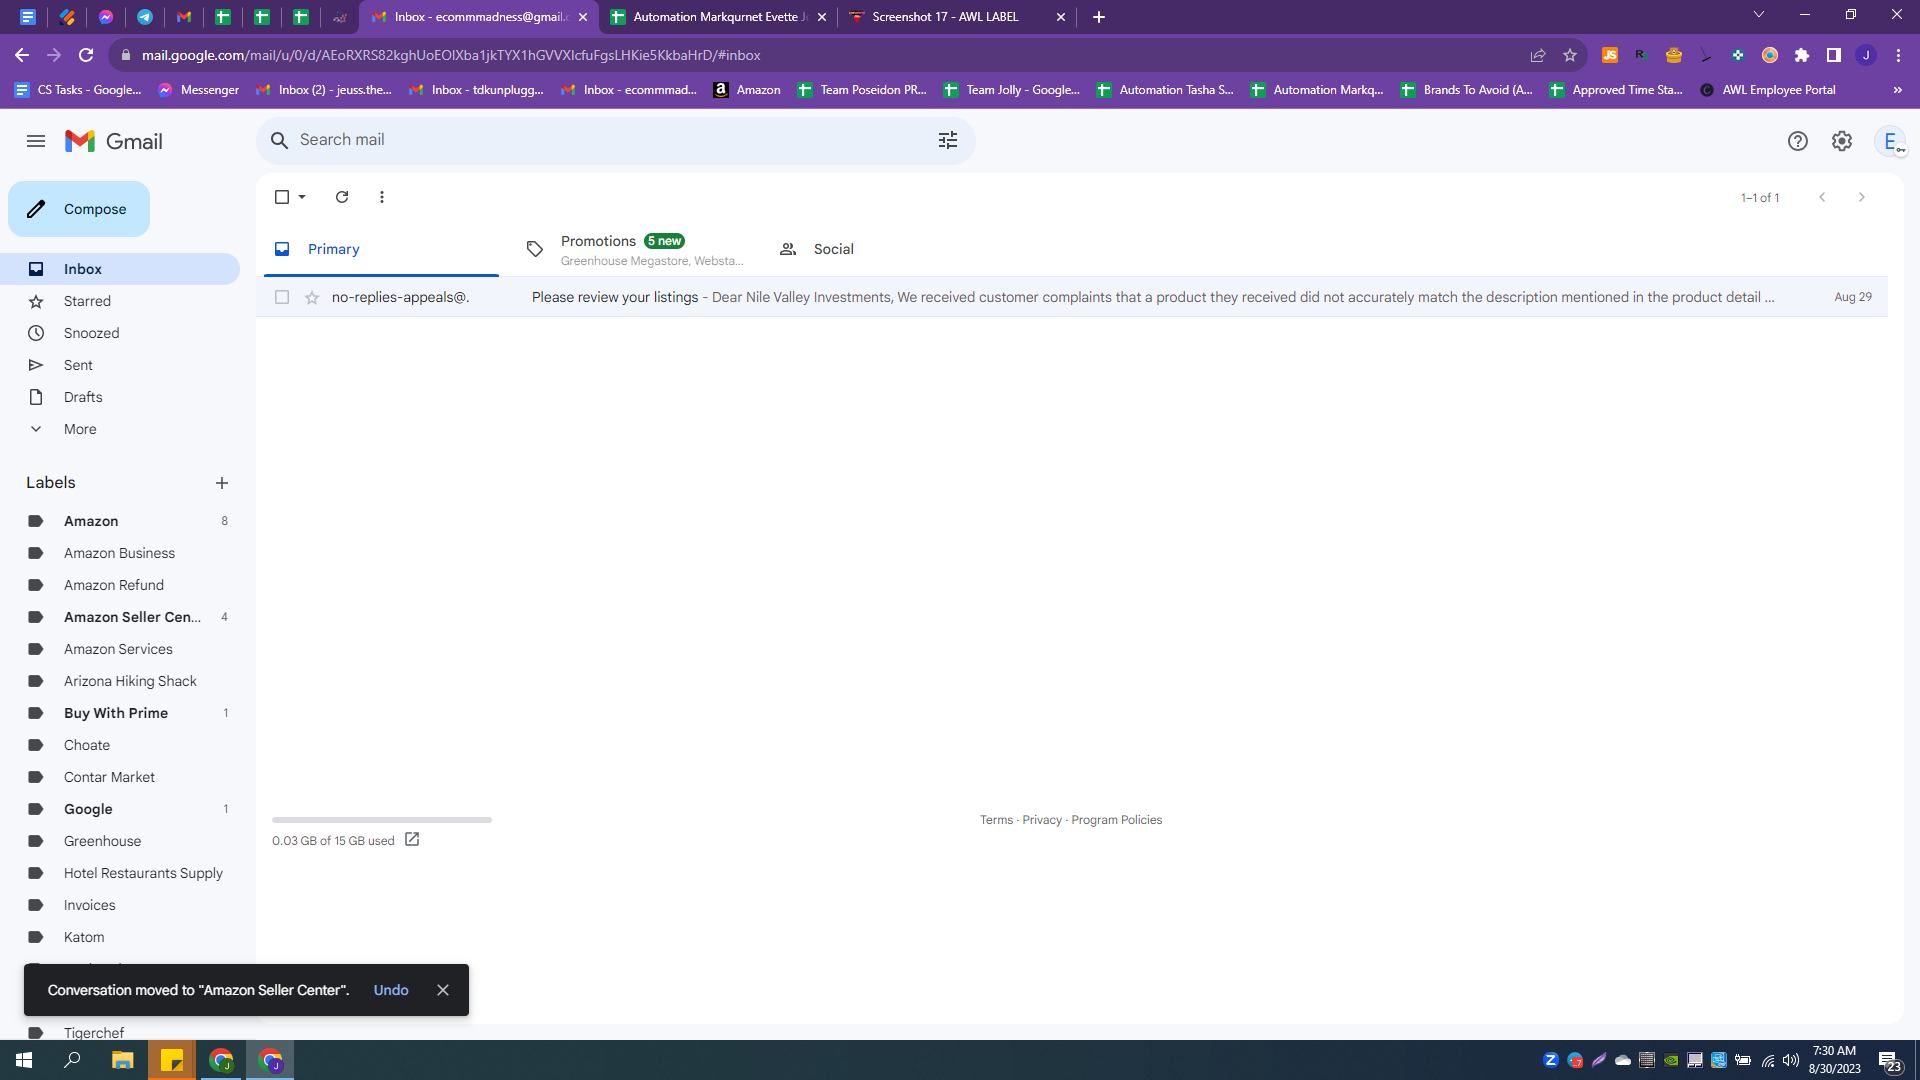
Task: Undo the conversation move
Action: pyautogui.click(x=391, y=990)
